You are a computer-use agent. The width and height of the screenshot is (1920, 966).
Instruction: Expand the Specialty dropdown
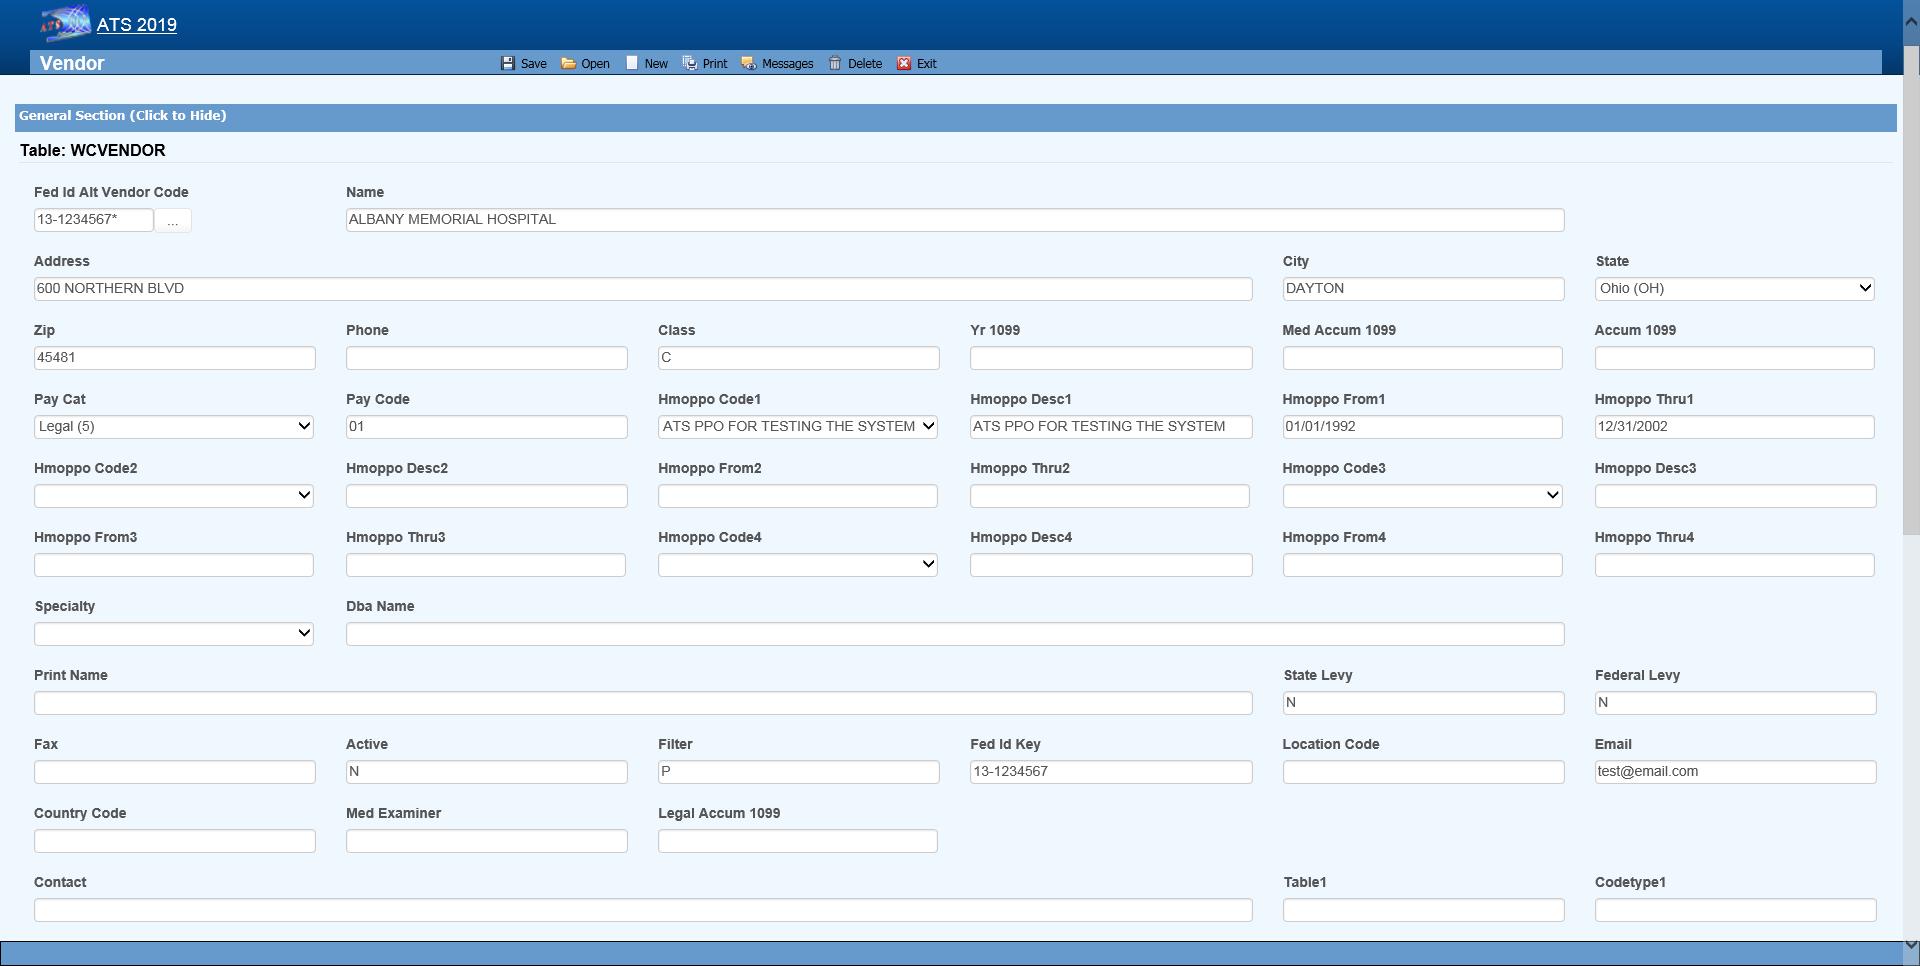point(173,634)
